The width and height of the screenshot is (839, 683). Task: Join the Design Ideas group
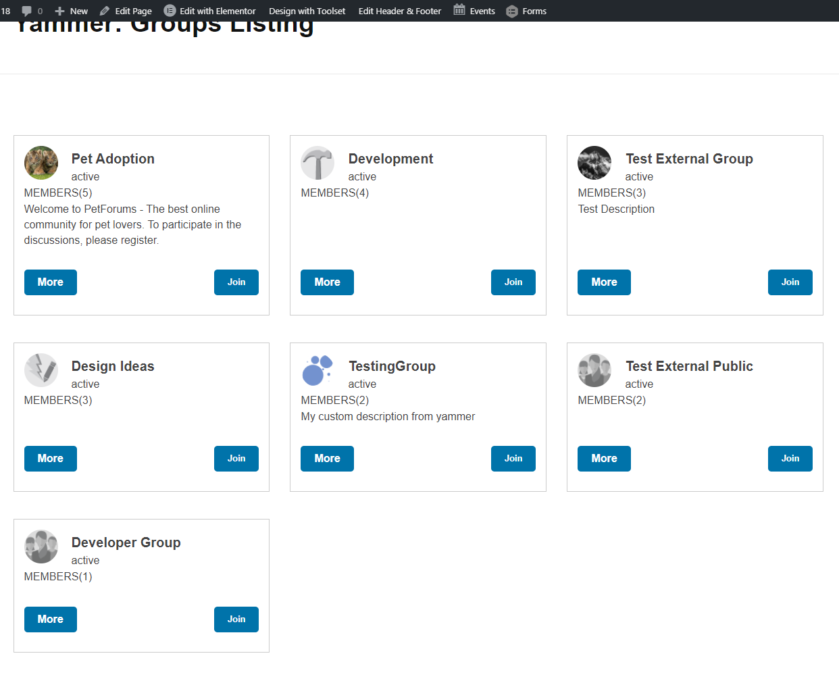236,458
